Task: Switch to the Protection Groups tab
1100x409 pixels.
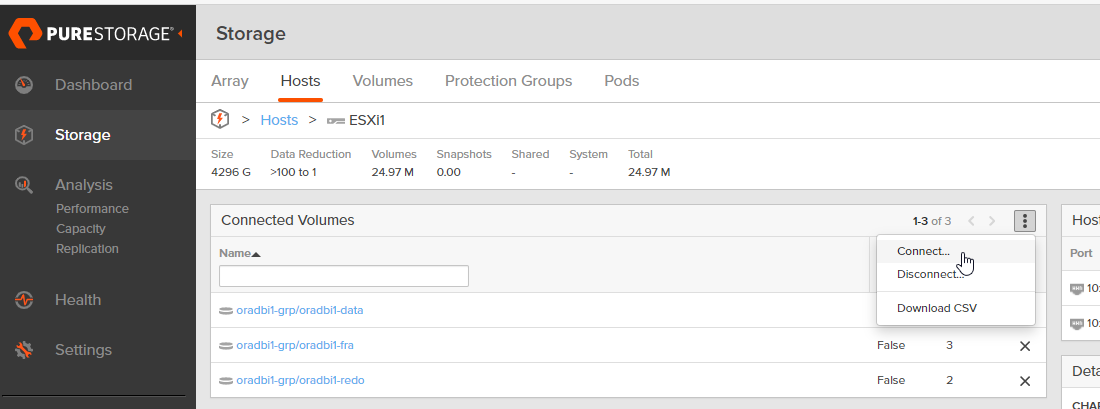Action: (x=509, y=81)
